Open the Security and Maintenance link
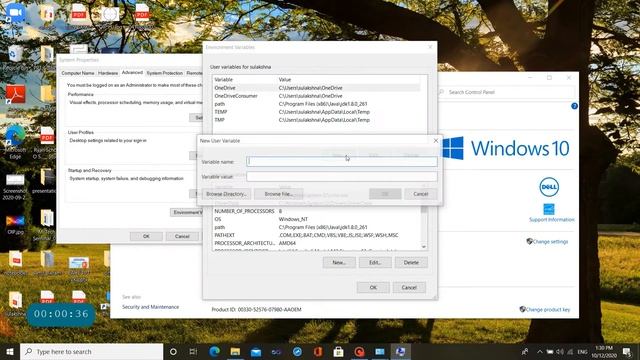Viewport: 640px width, 360px height. point(151,307)
